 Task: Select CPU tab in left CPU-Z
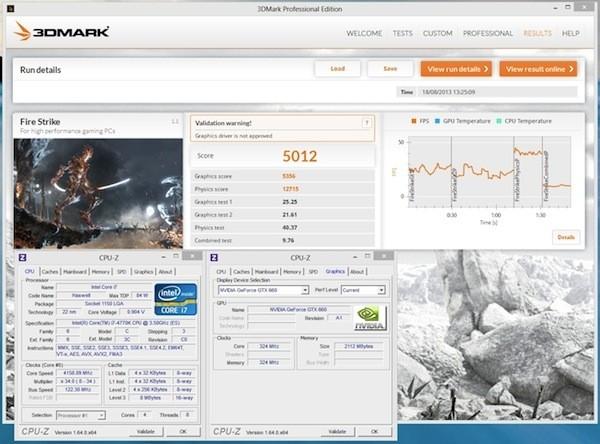point(29,271)
